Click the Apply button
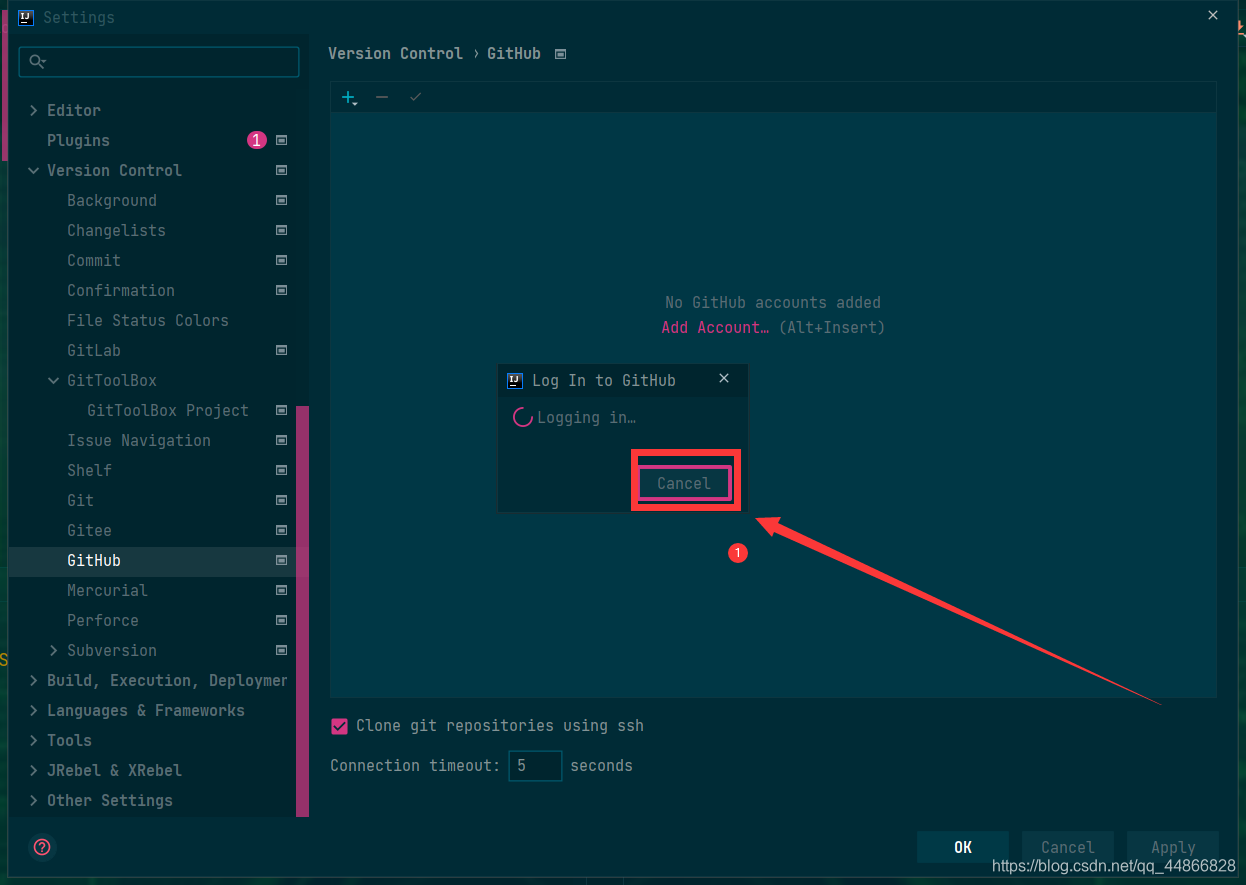The image size is (1246, 885). [1173, 847]
